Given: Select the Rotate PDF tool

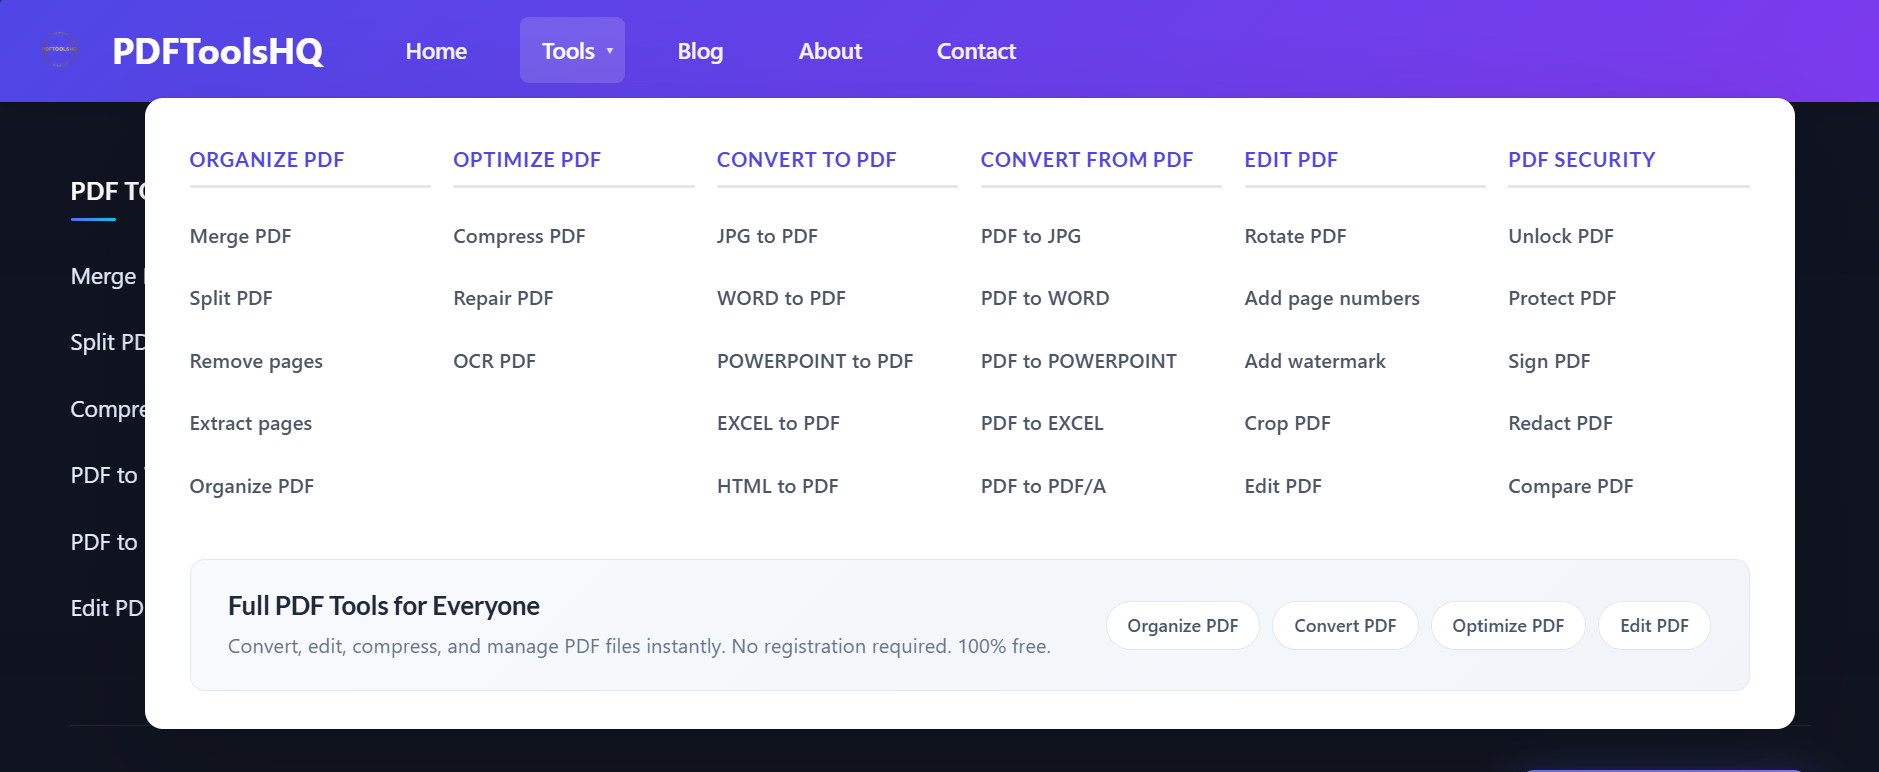Looking at the screenshot, I should pyautogui.click(x=1295, y=236).
